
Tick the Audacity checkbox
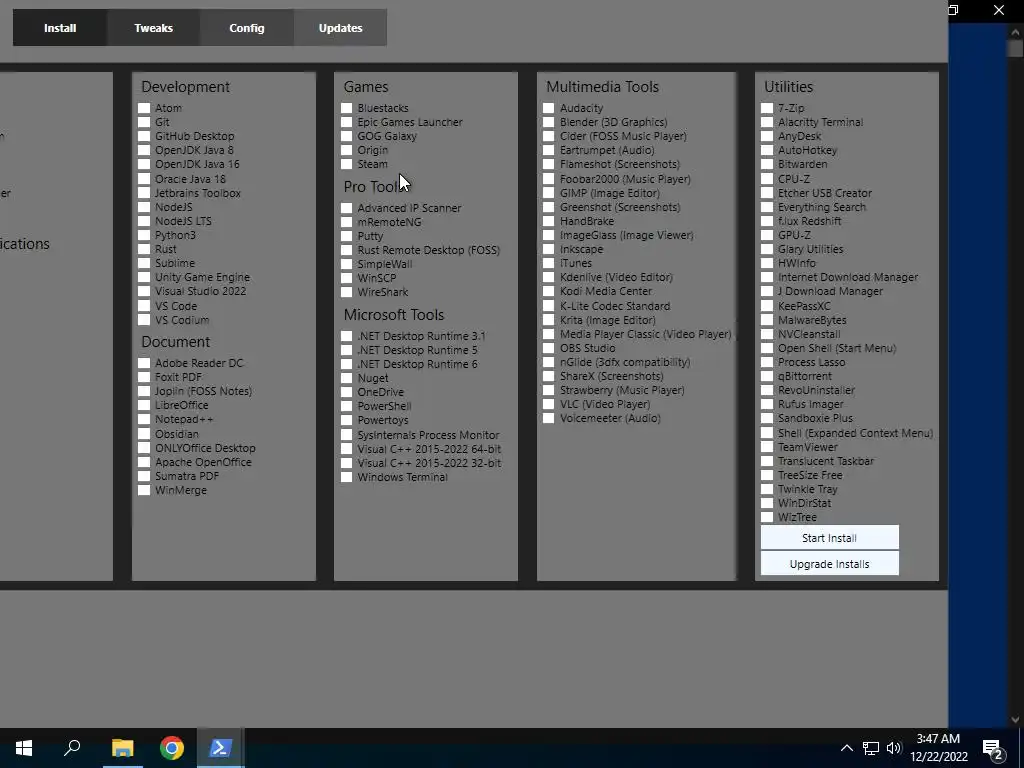click(549, 108)
